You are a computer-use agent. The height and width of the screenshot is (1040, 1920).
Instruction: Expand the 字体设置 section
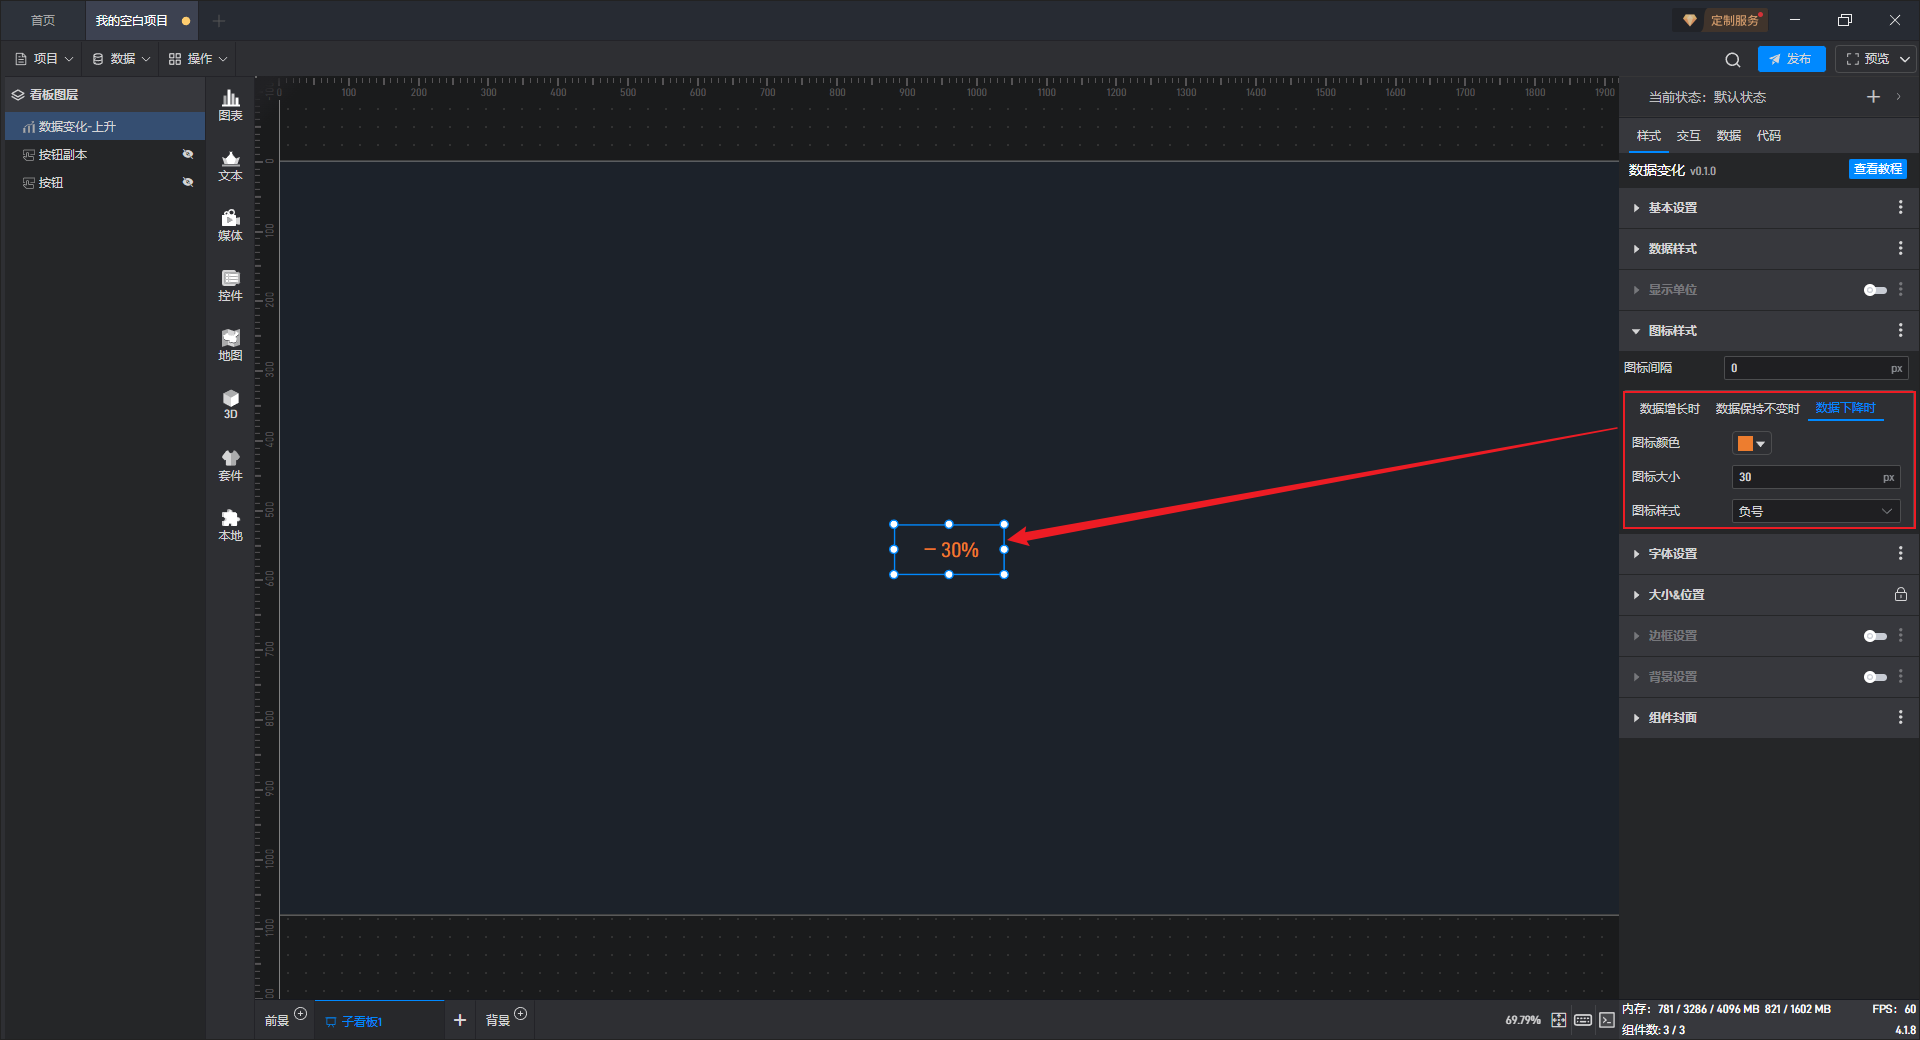(x=1636, y=554)
